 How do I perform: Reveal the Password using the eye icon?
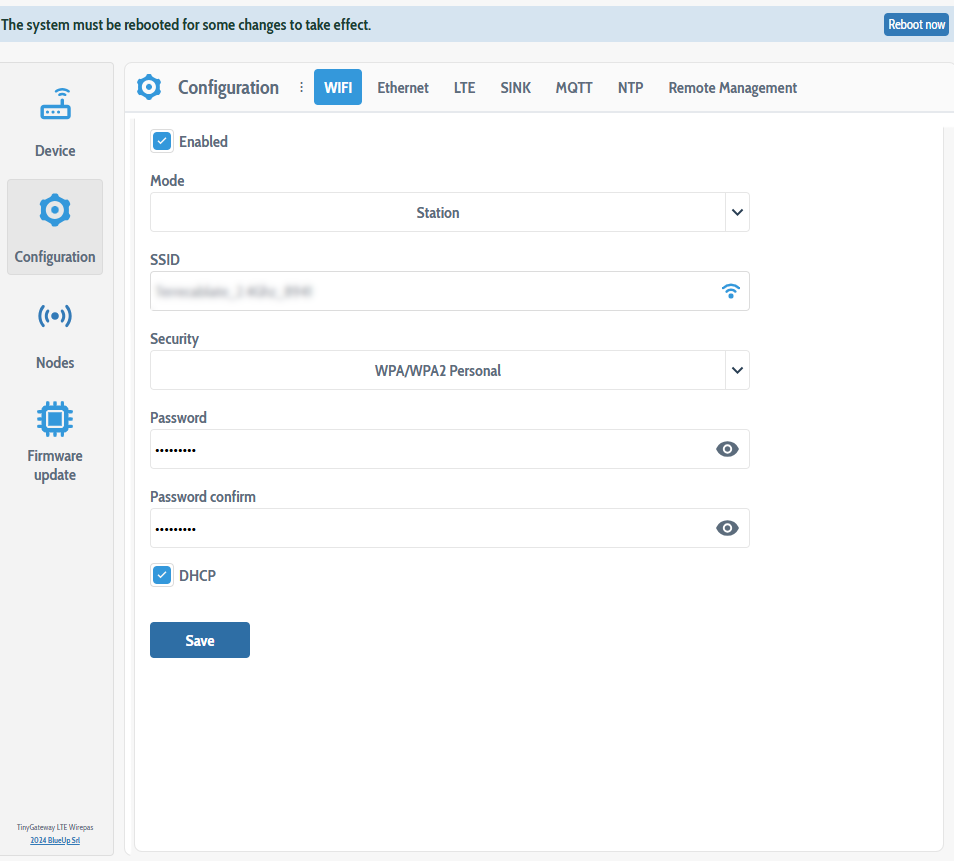tap(727, 448)
